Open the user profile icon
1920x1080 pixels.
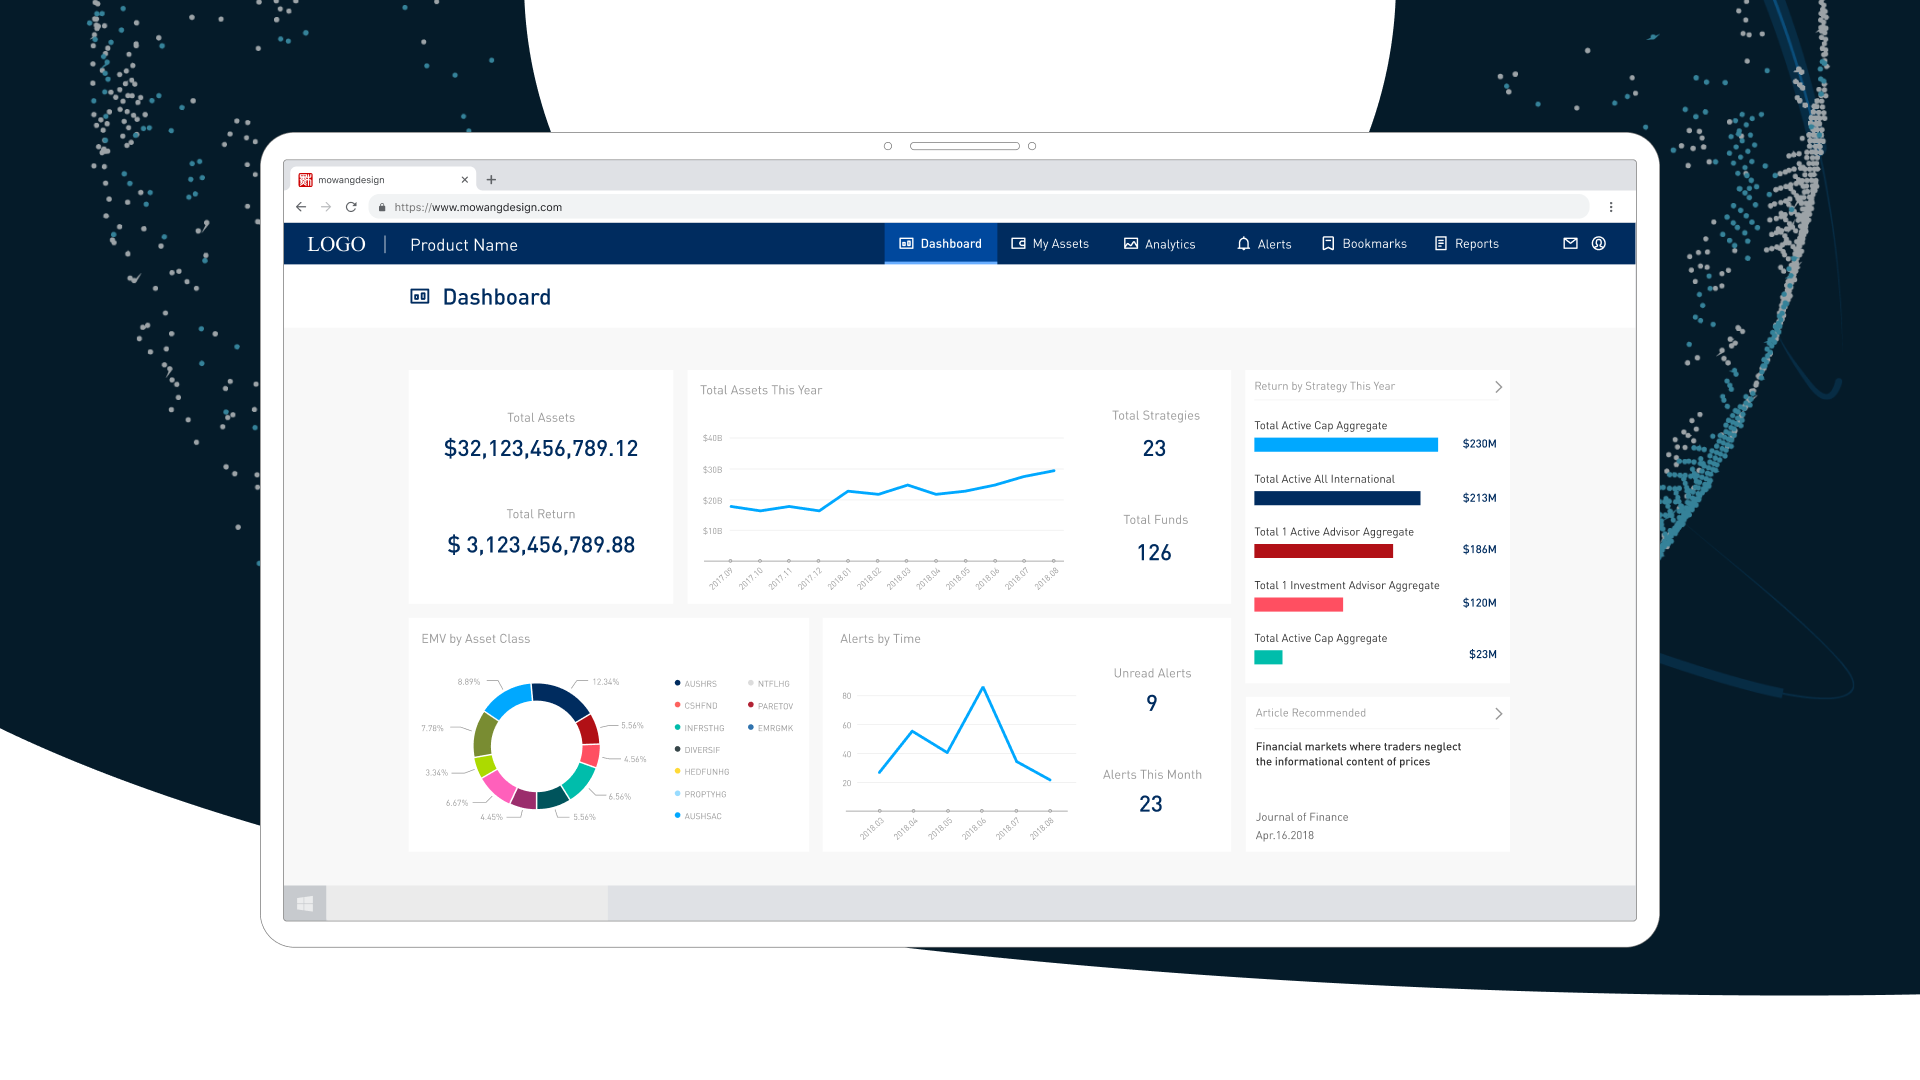(1599, 244)
